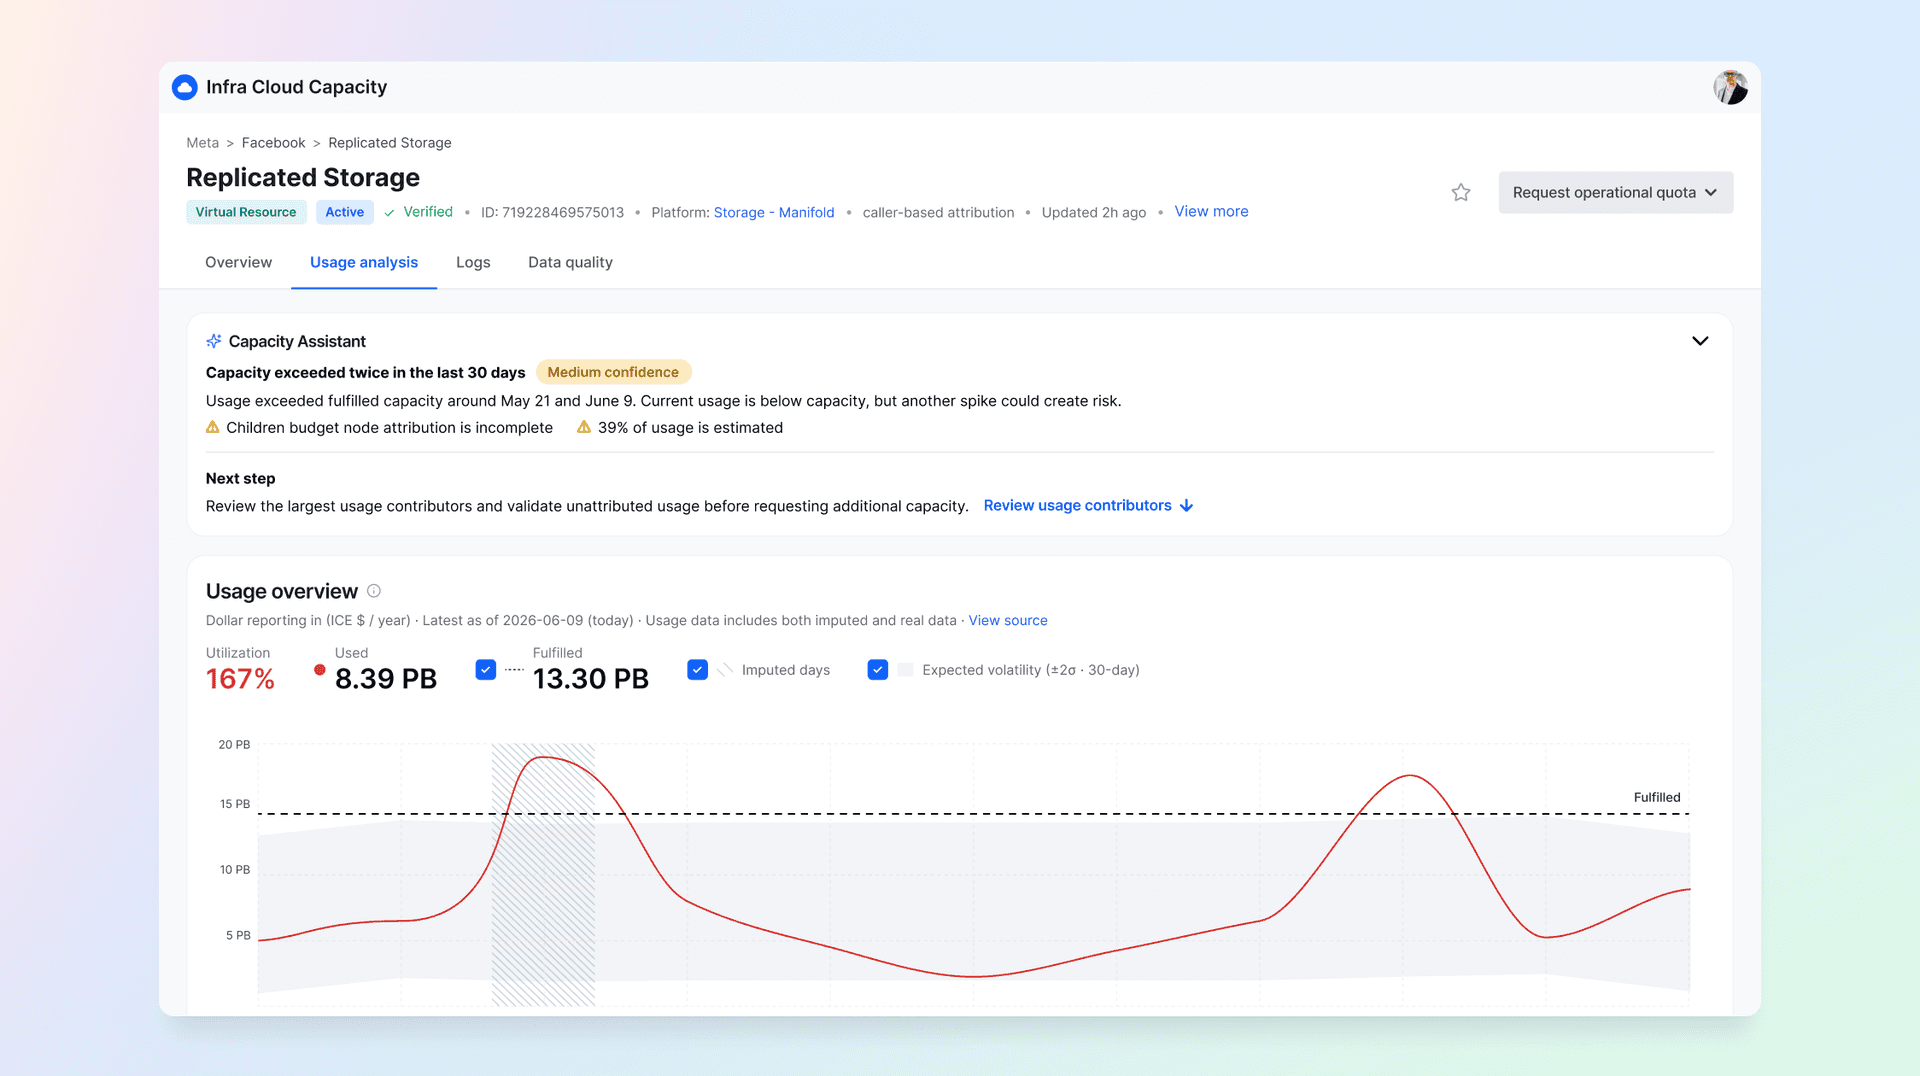Uncheck the Expected volatility checkbox
Viewport: 1920px width, 1076px height.
(x=878, y=670)
